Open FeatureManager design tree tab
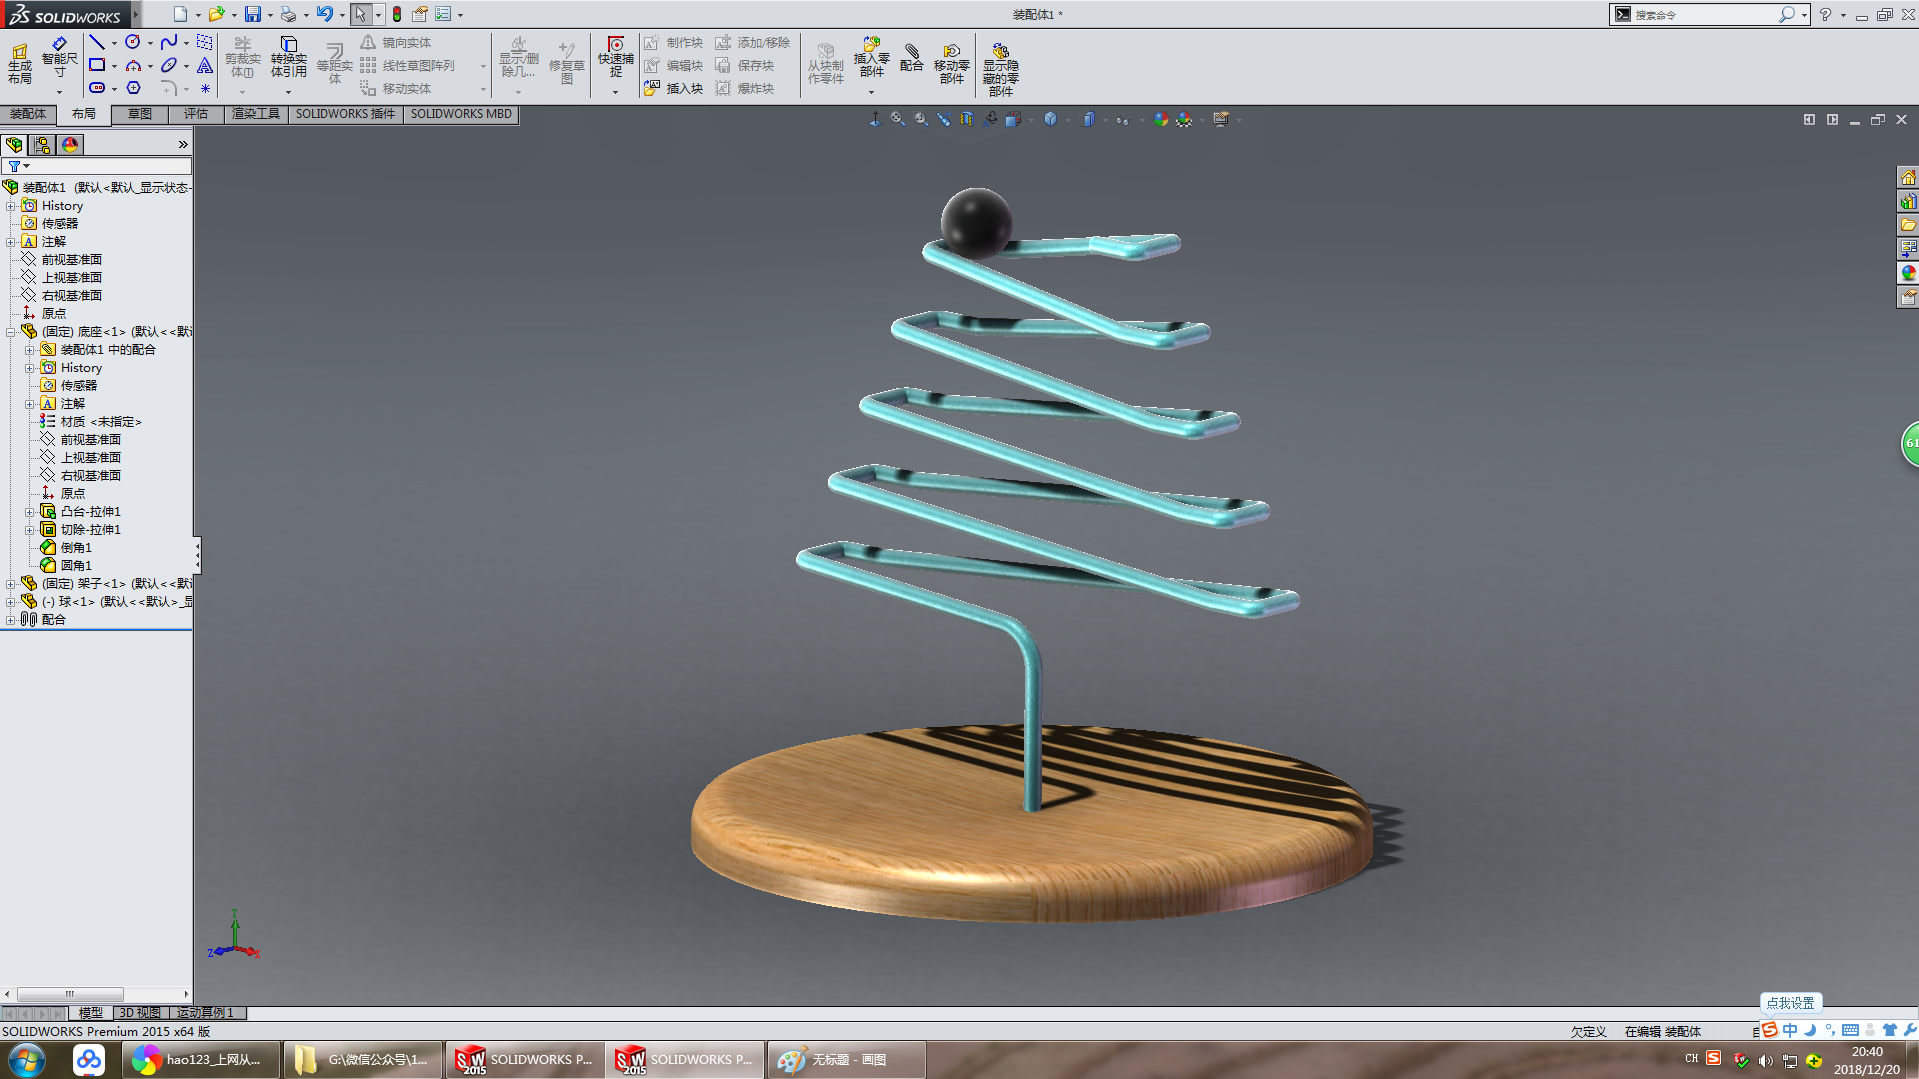 click(14, 145)
